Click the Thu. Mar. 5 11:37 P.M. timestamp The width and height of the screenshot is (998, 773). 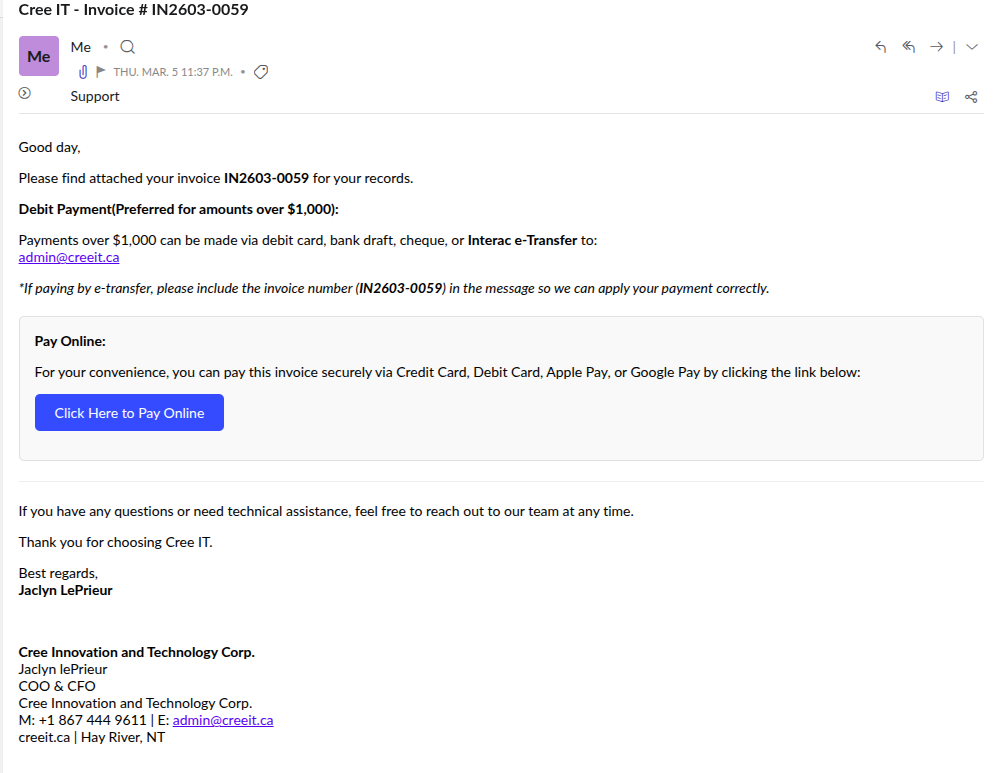coord(173,72)
